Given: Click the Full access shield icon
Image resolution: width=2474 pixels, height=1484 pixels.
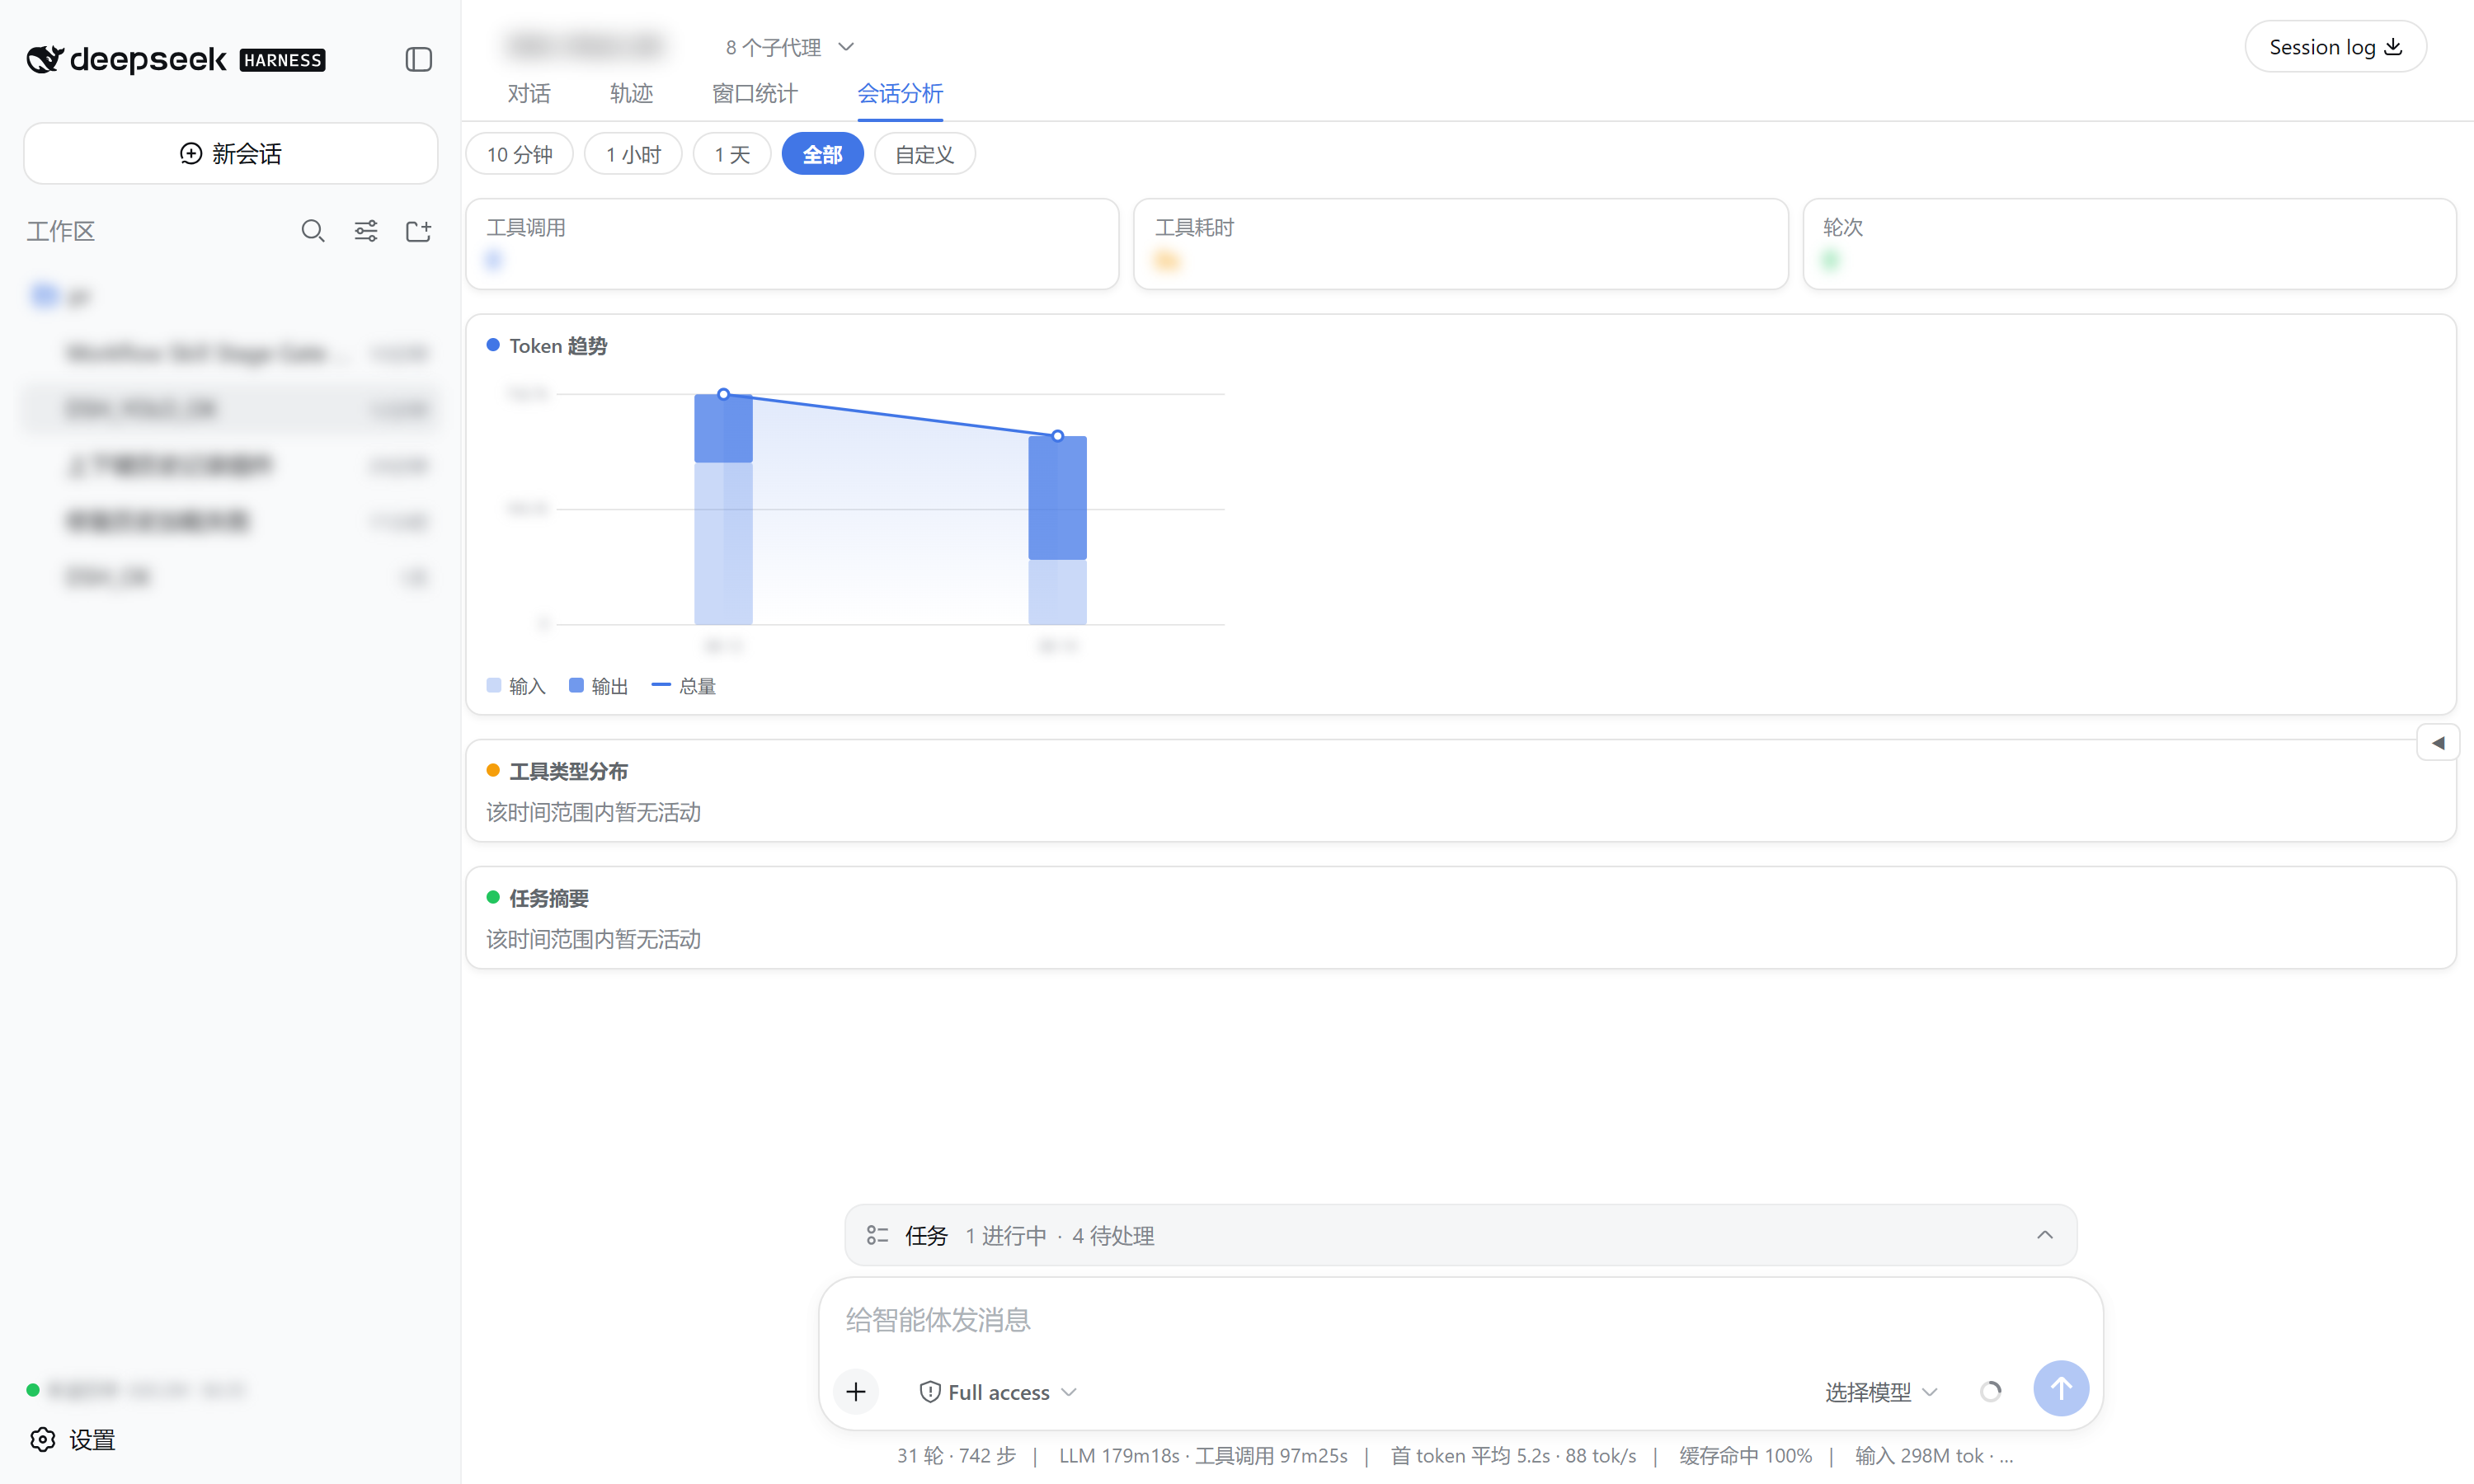Looking at the screenshot, I should tap(930, 1391).
